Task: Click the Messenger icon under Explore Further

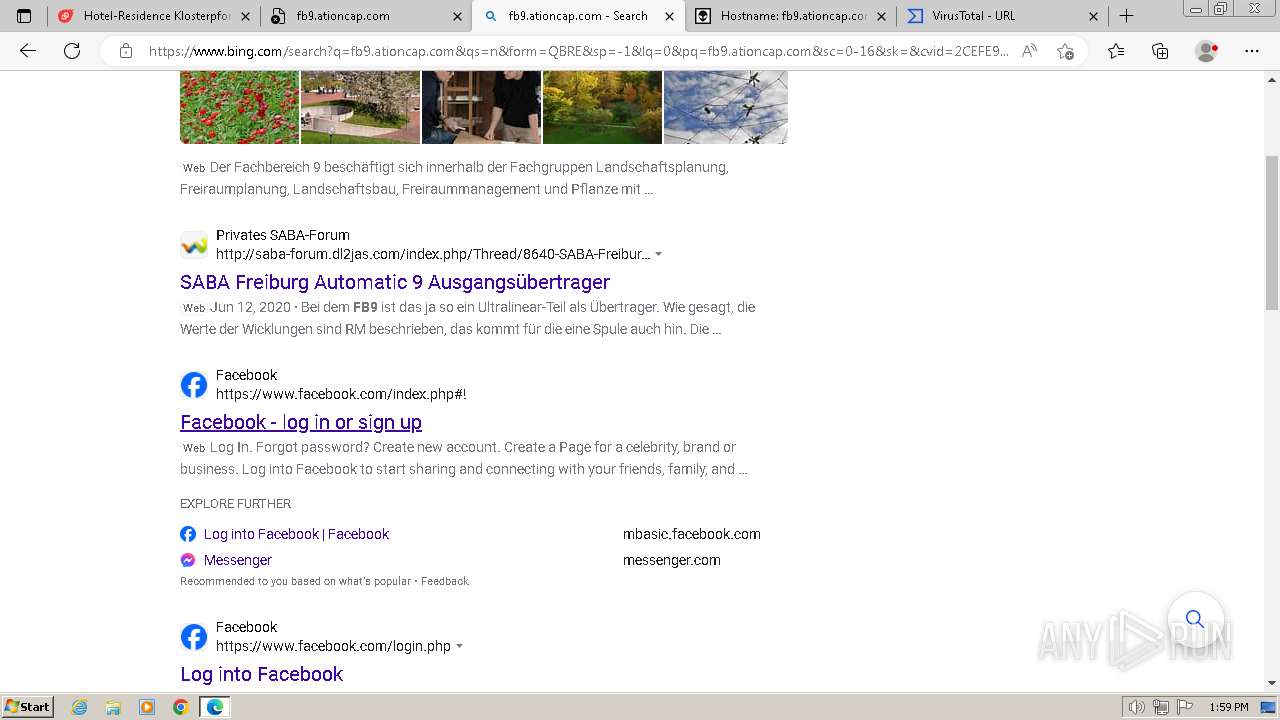Action: point(188,560)
